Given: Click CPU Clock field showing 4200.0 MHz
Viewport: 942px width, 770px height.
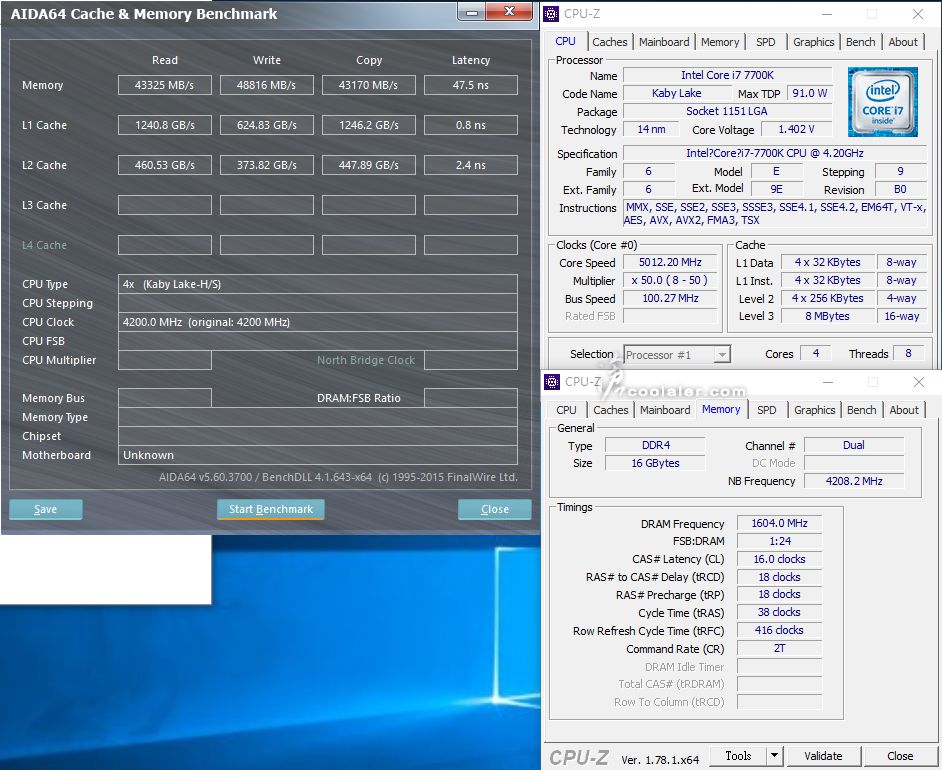Looking at the screenshot, I should (x=318, y=322).
